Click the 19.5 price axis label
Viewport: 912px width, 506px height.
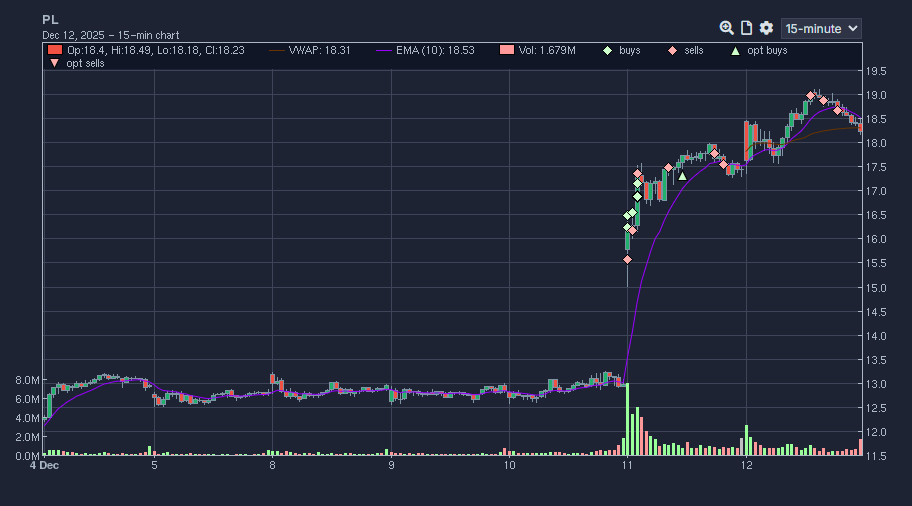click(876, 72)
